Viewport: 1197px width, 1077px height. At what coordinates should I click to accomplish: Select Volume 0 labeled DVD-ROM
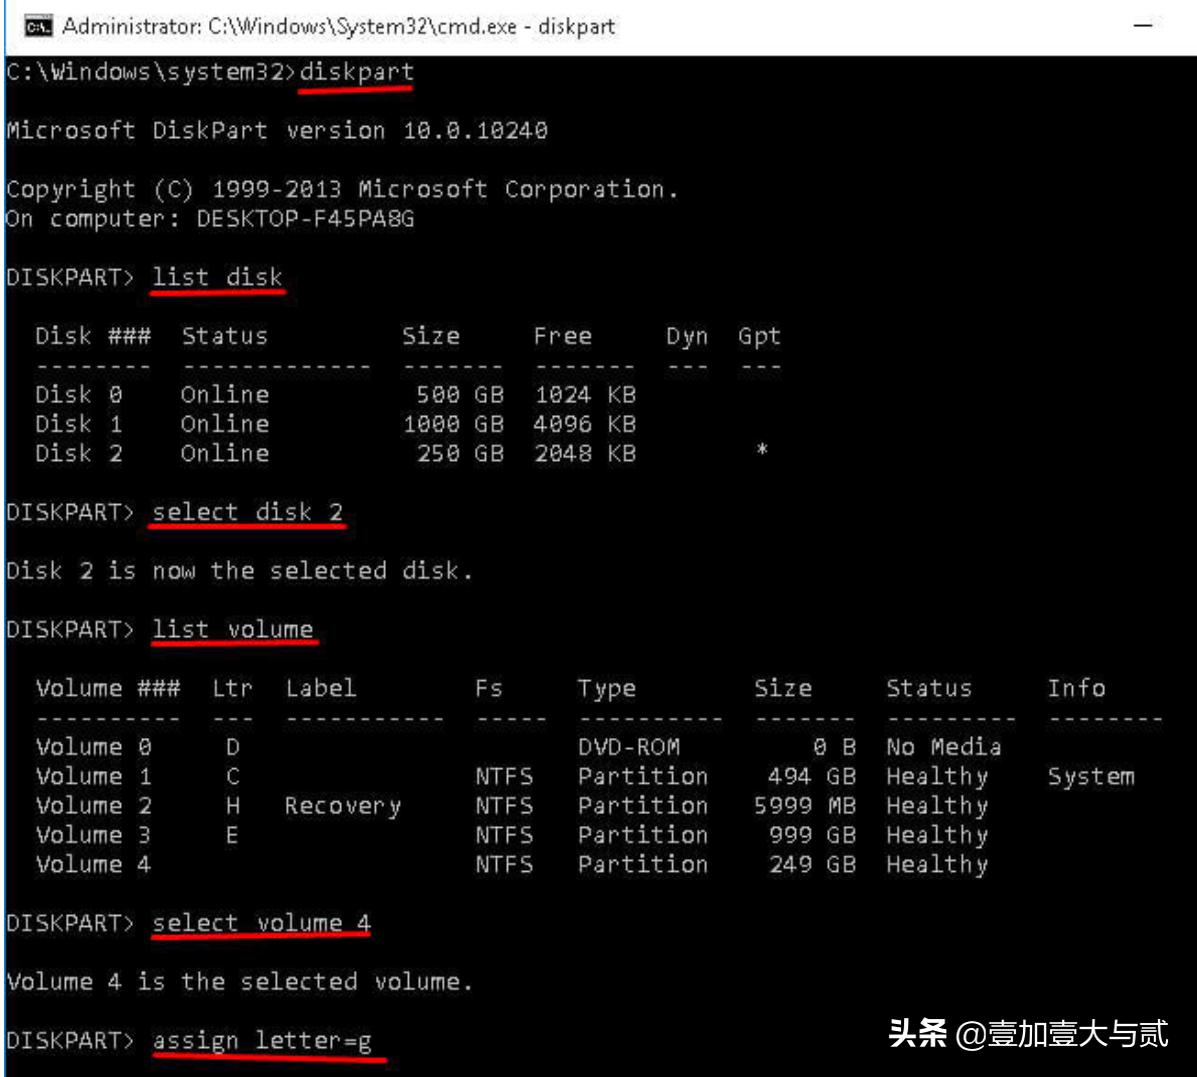click(x=95, y=746)
